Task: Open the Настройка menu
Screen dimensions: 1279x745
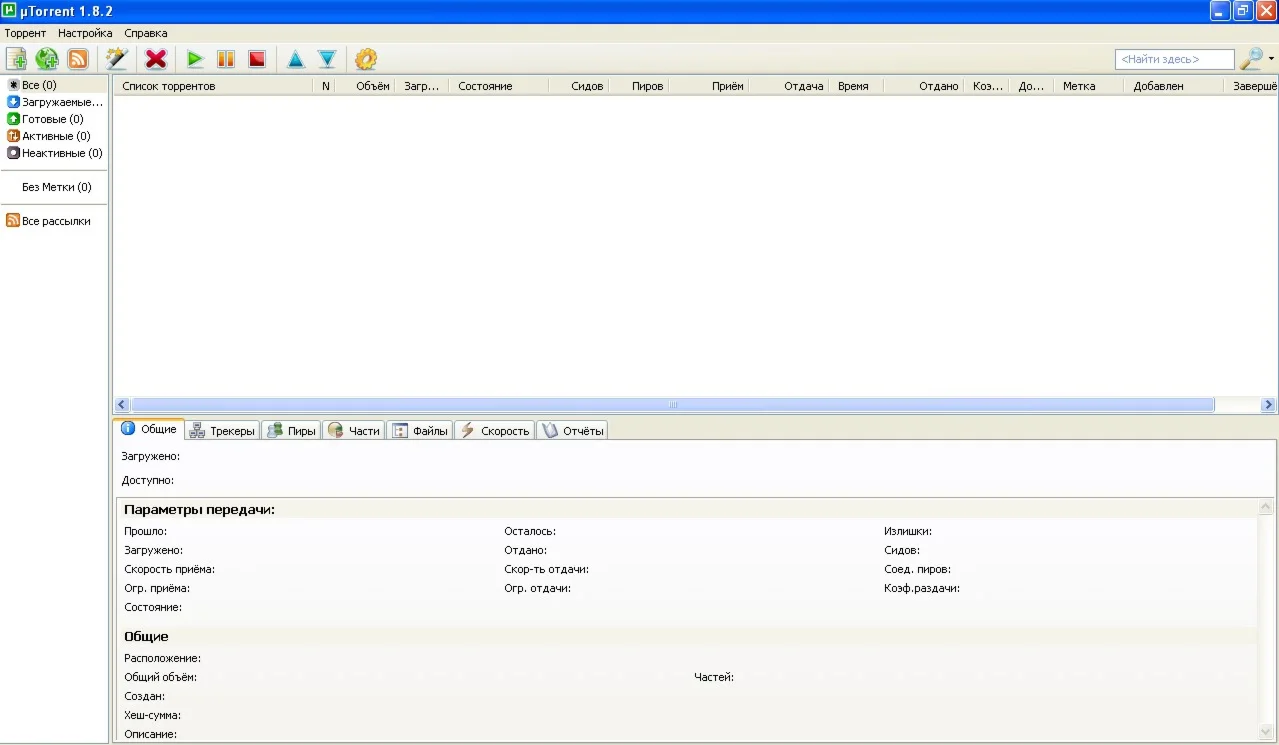Action: 84,32
